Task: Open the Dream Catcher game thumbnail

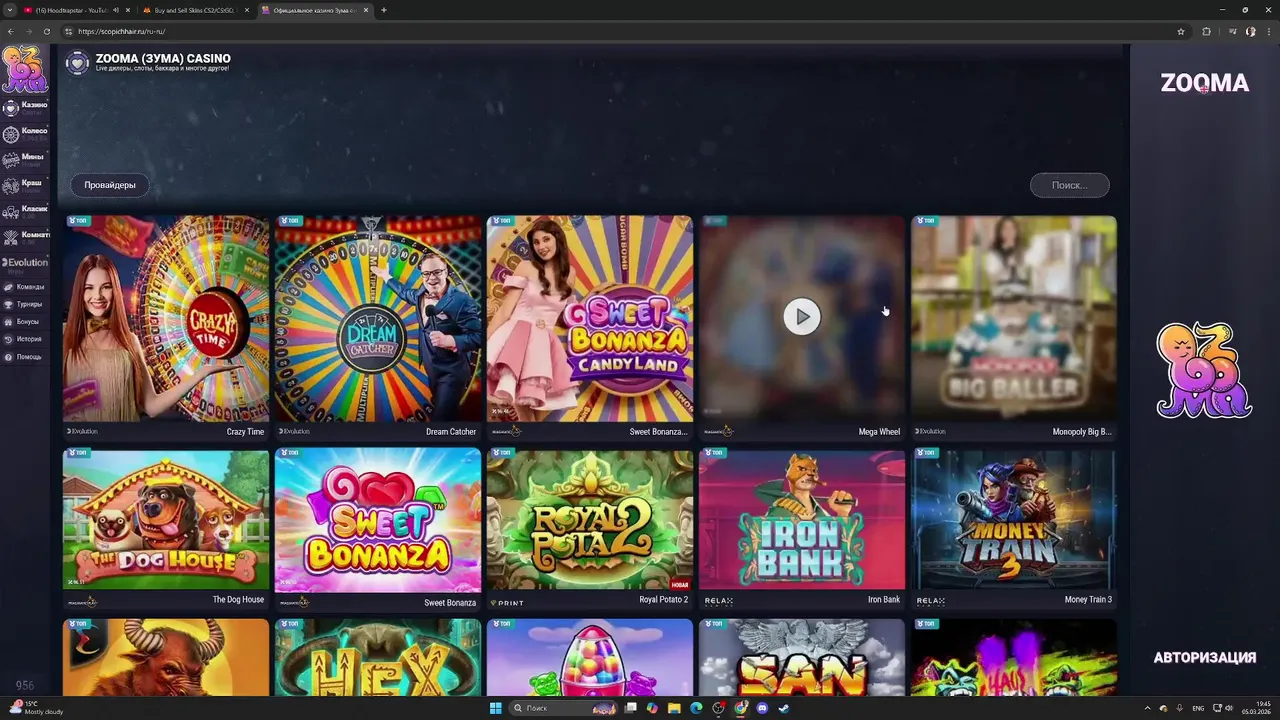Action: click(x=378, y=319)
